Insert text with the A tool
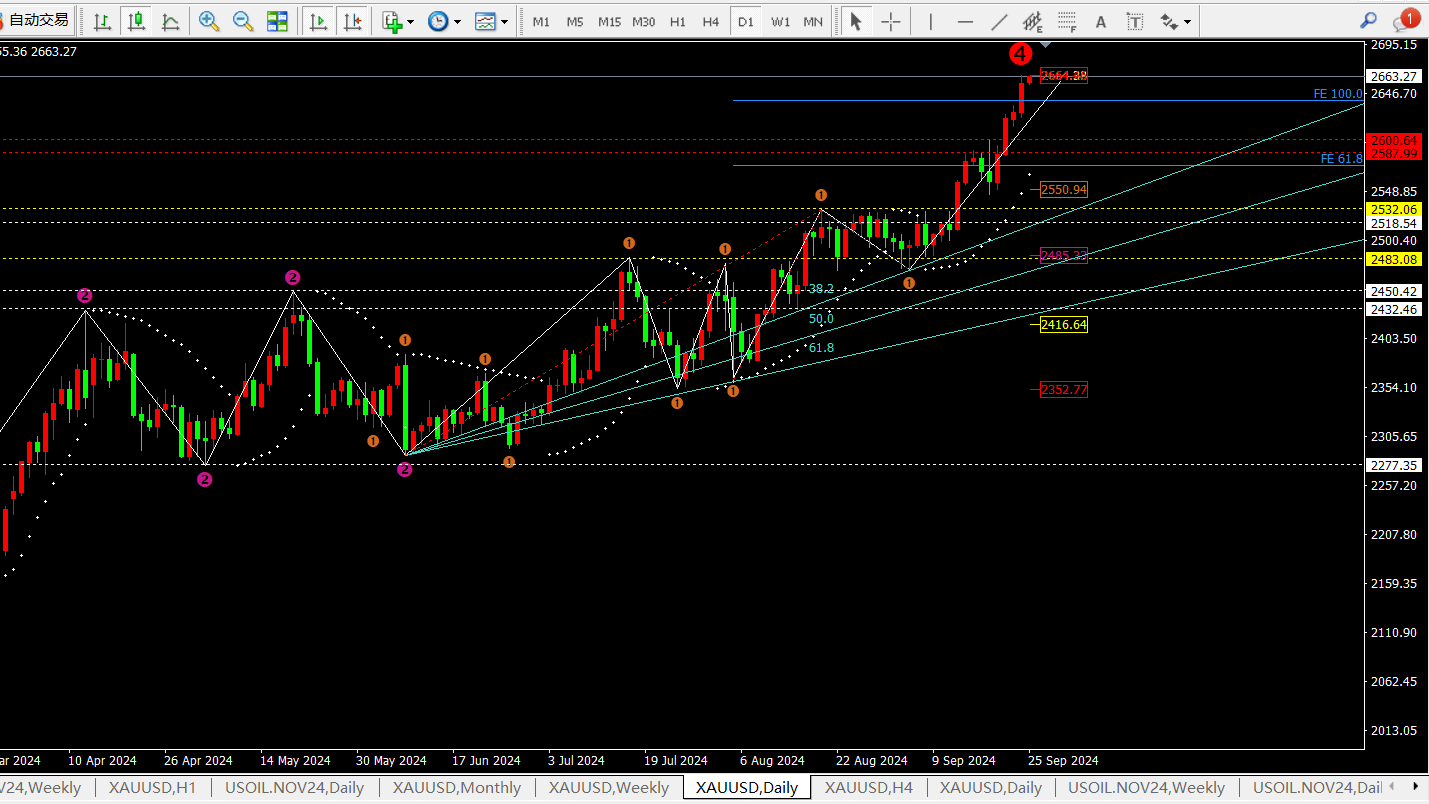The image size is (1429, 804). click(1101, 20)
